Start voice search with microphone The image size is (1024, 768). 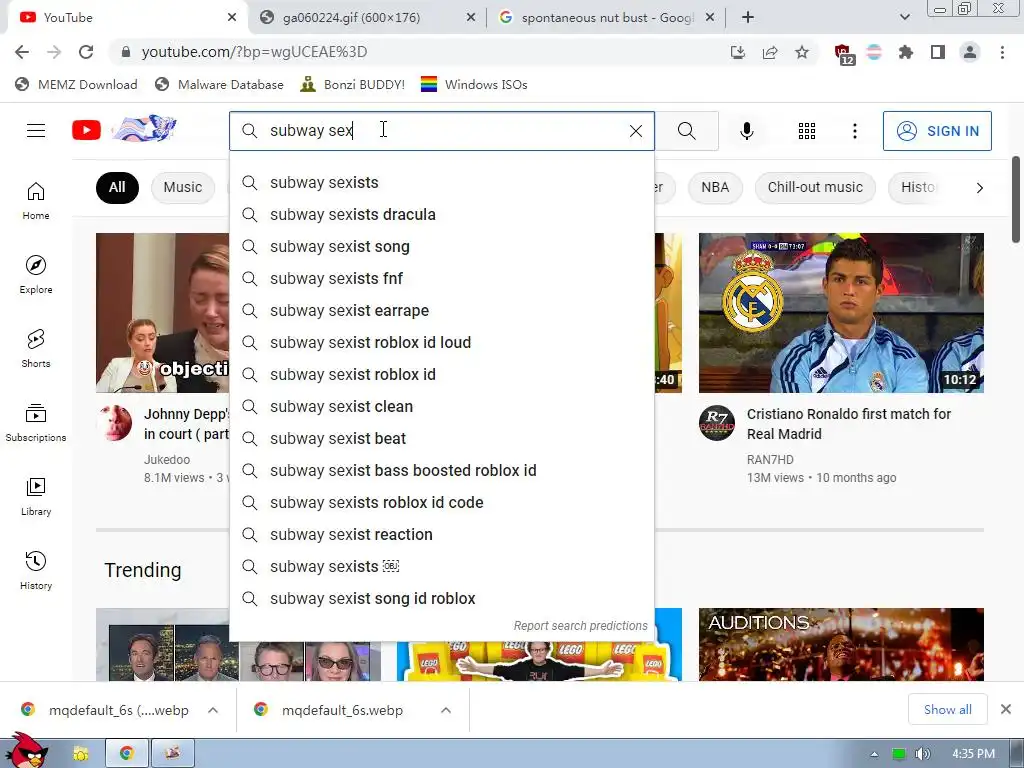tap(746, 131)
